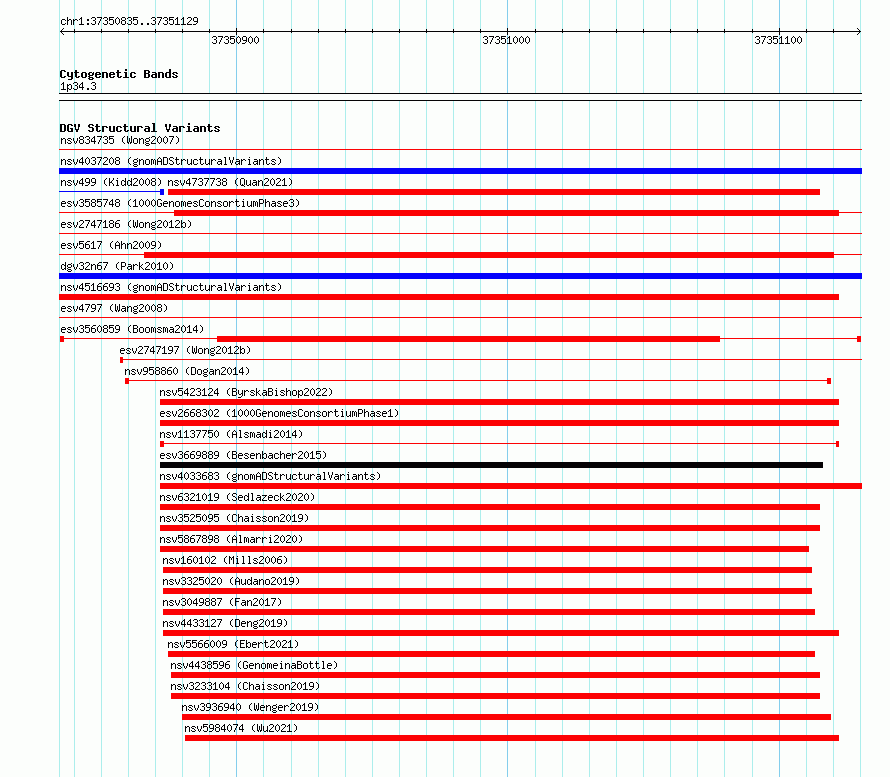Click the red bar under nsv3936940
The image size is (890, 777).
tap(506, 717)
